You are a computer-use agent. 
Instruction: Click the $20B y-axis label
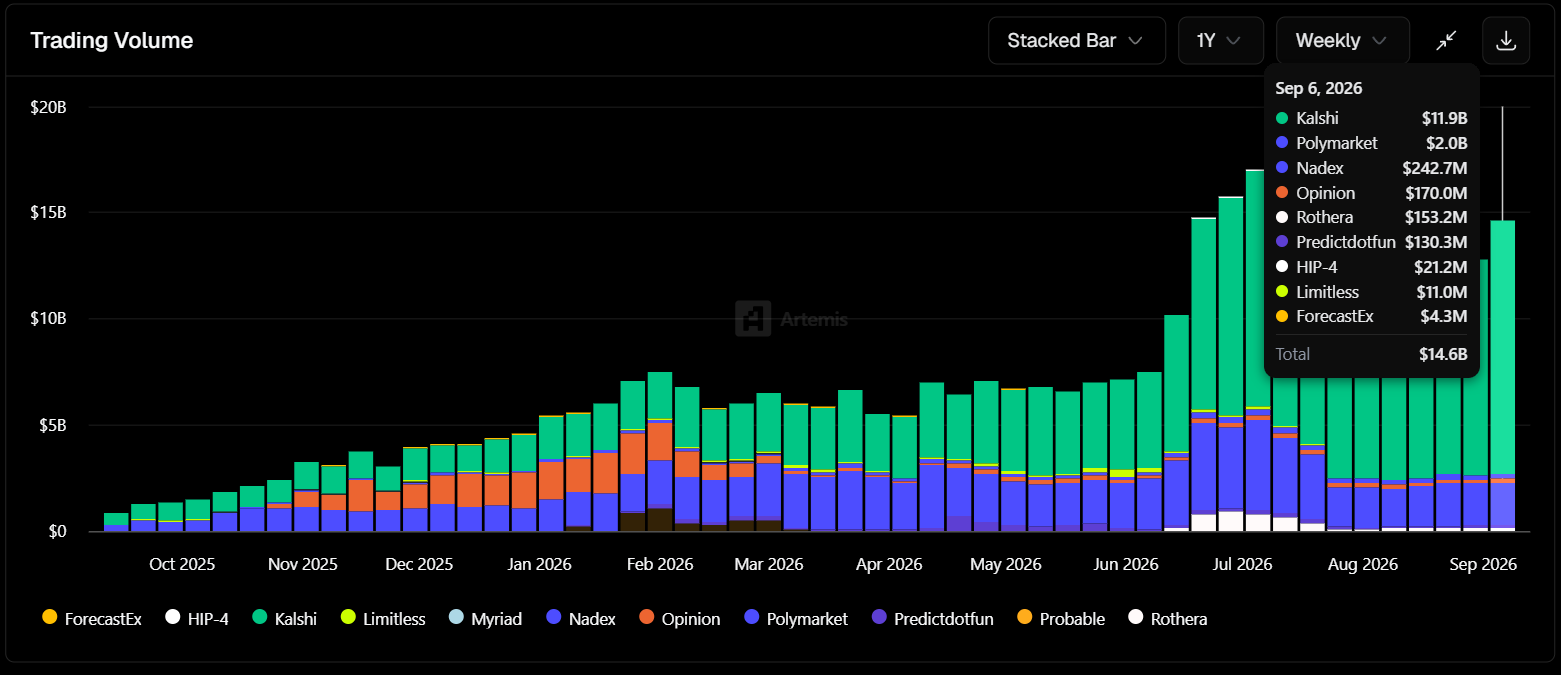48,107
